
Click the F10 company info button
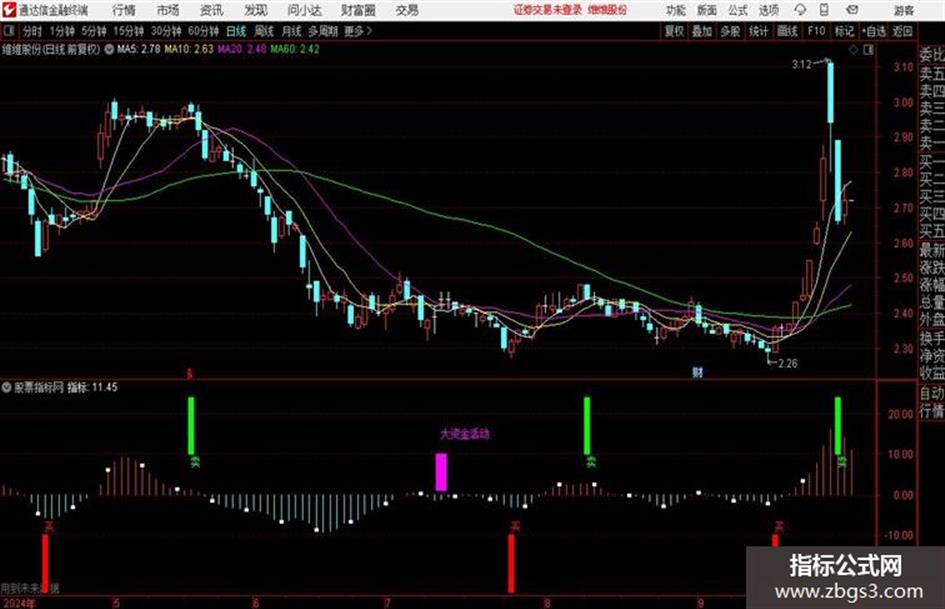816,31
